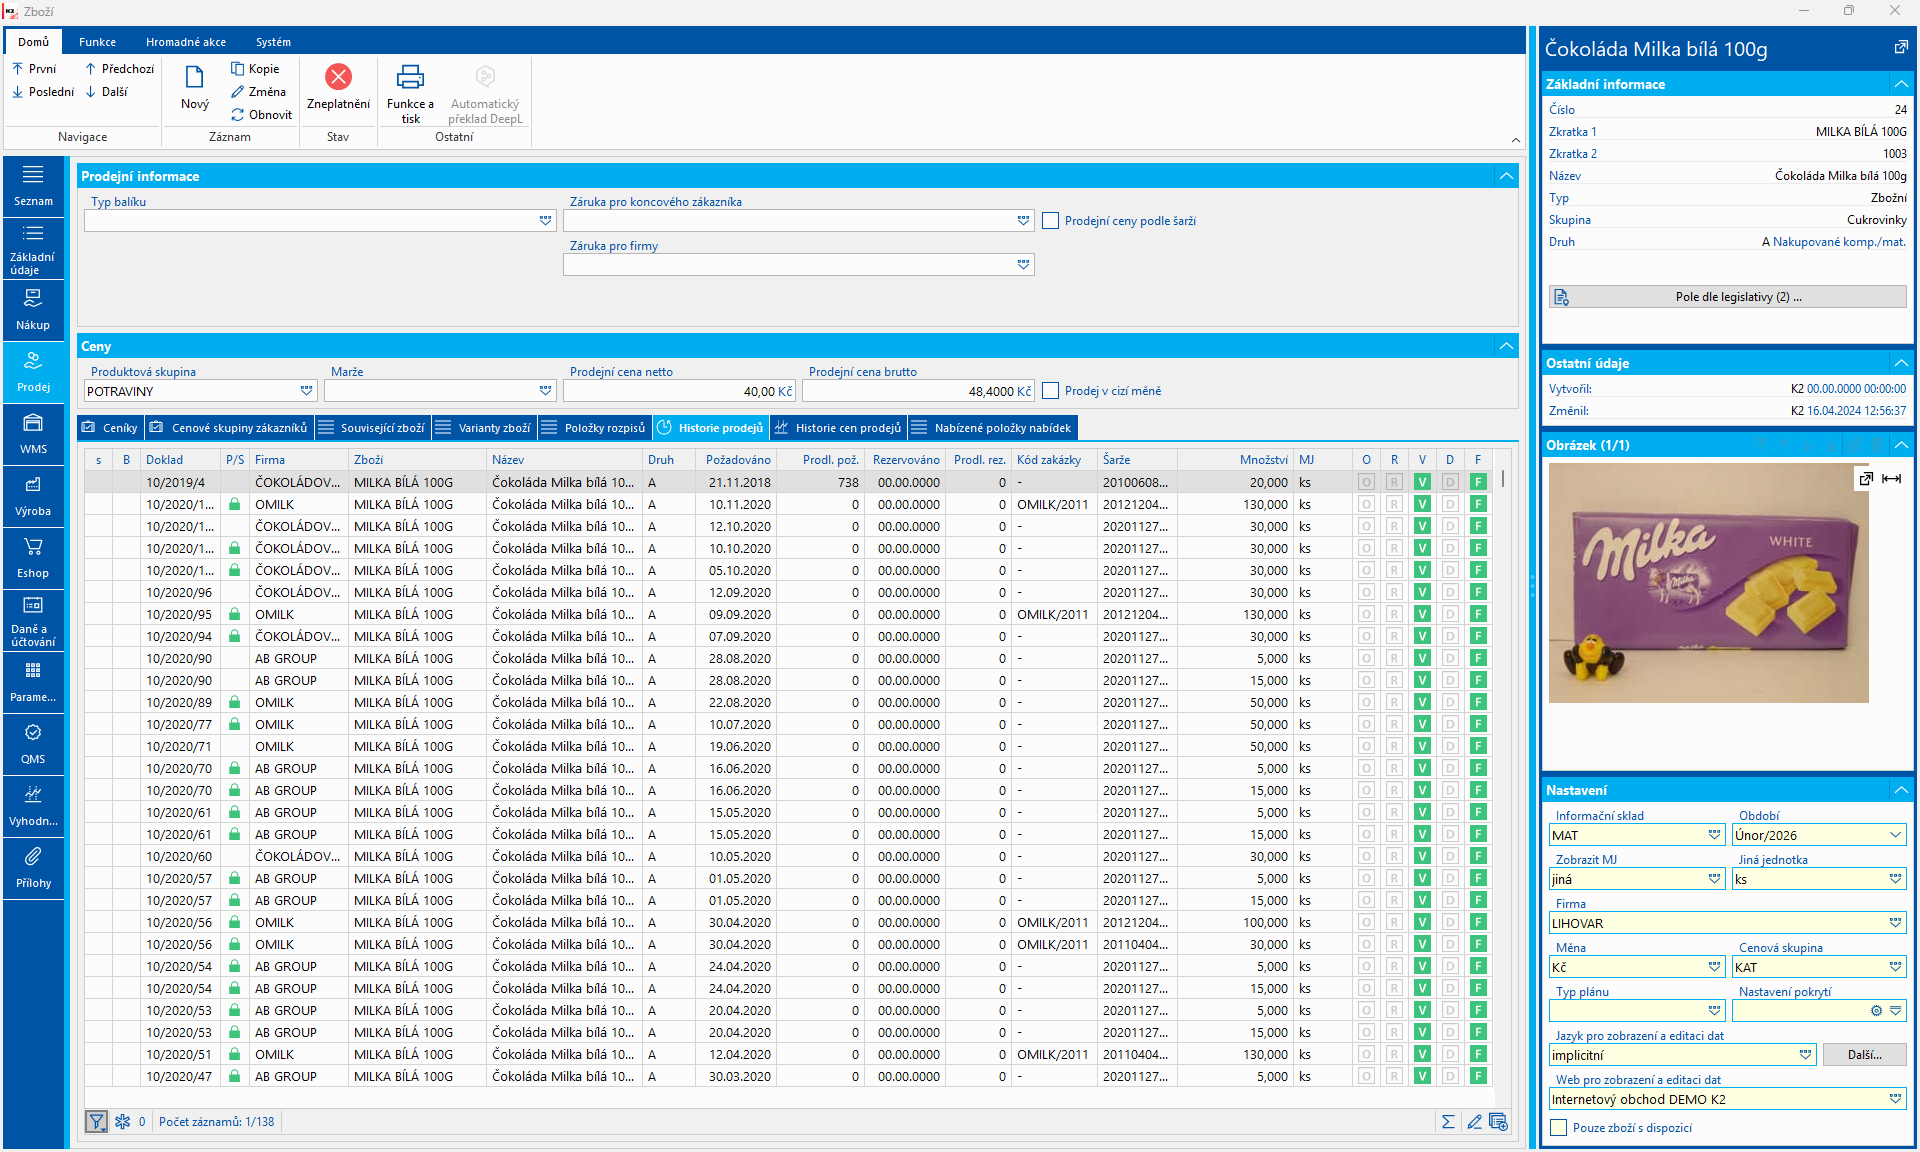Open the WMS sidebar section
1920x1152 pixels.
pyautogui.click(x=33, y=434)
